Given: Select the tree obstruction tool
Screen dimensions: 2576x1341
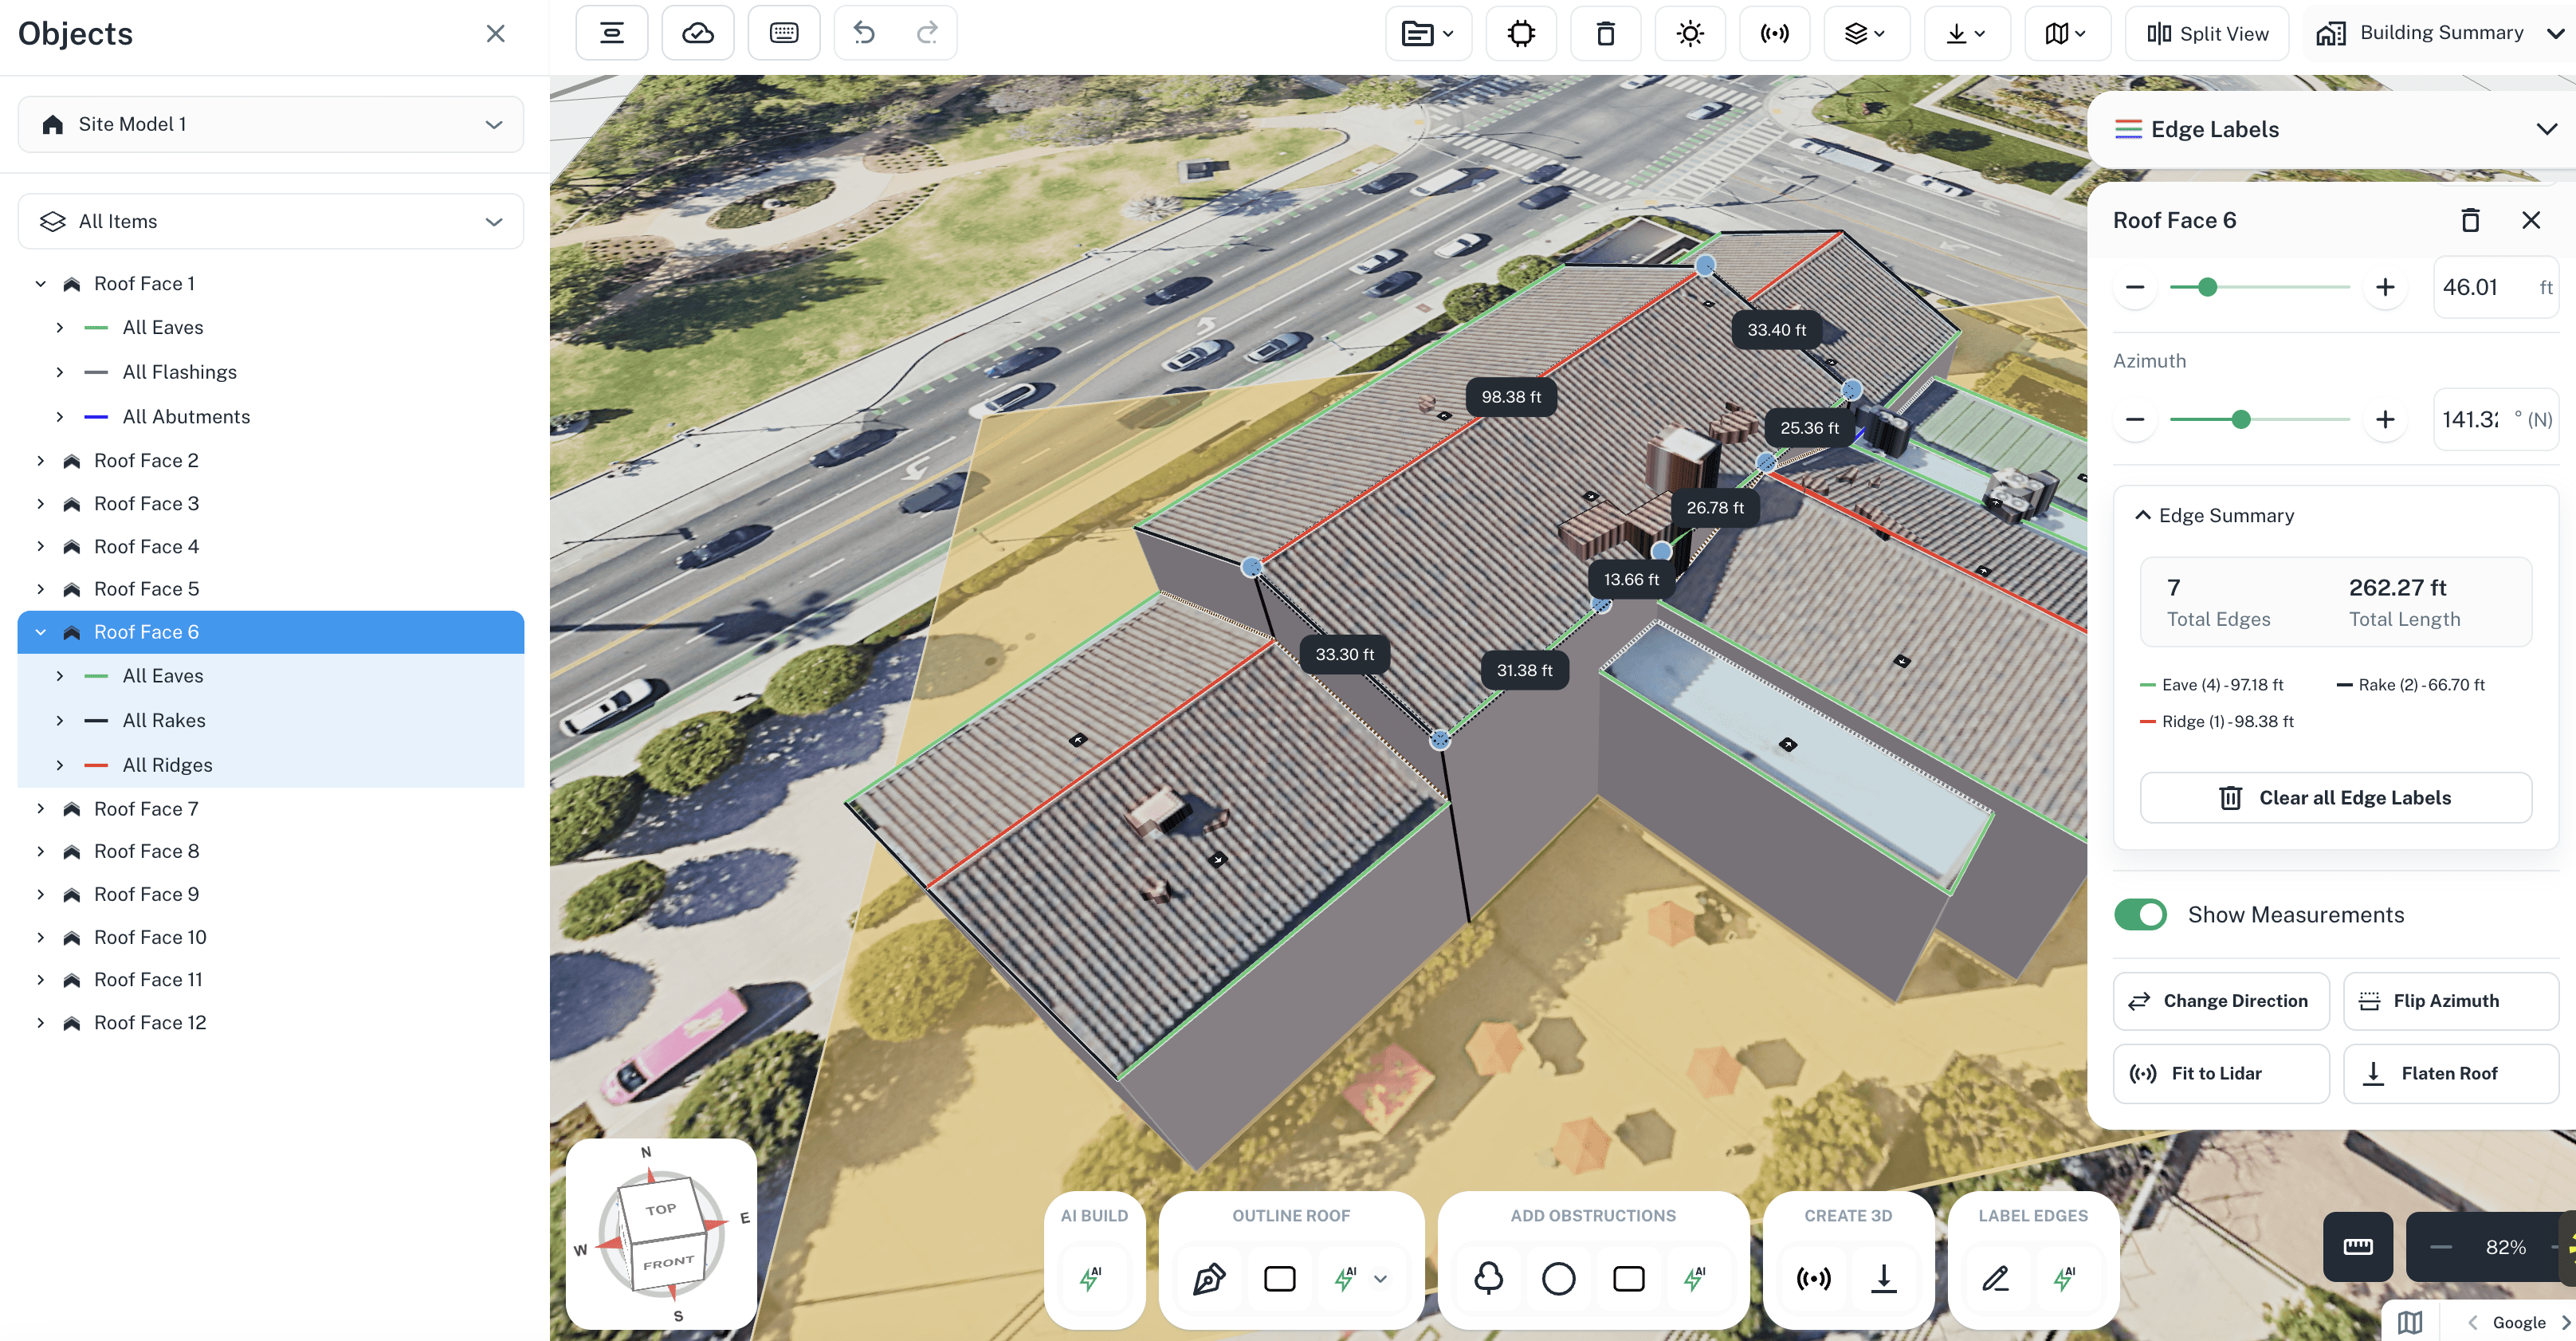Looking at the screenshot, I should [1488, 1278].
